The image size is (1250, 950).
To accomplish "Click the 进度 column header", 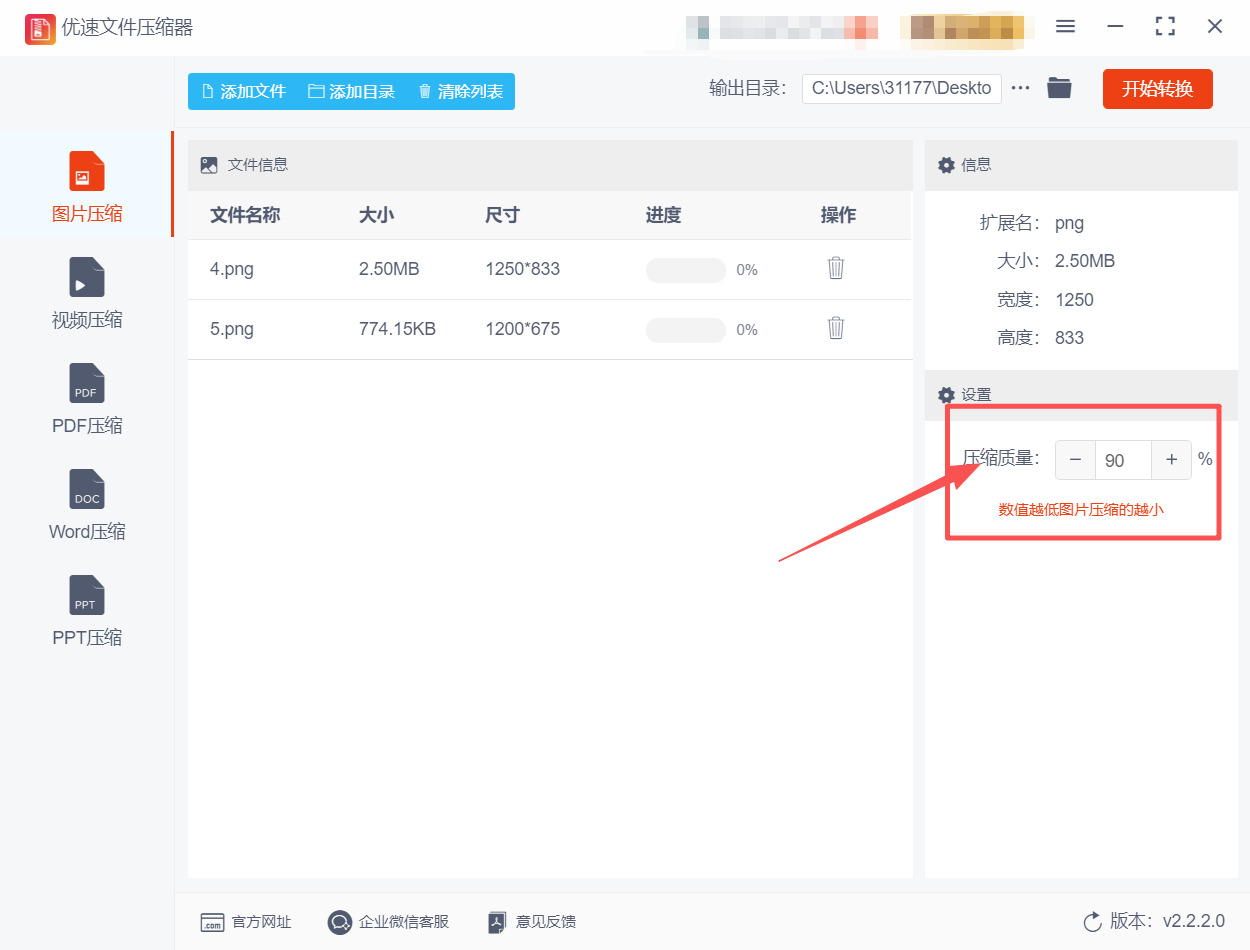I will click(664, 215).
